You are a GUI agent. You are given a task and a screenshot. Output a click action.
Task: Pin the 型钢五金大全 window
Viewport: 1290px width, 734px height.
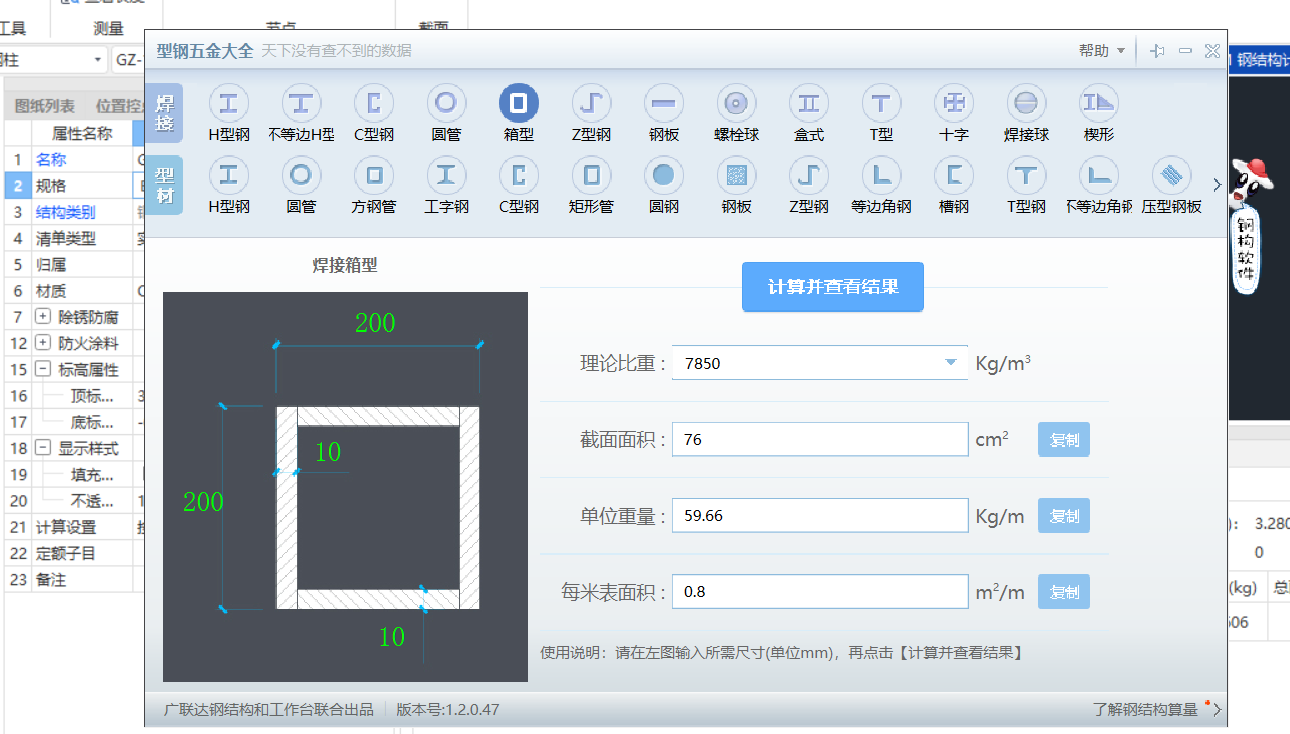click(x=1158, y=50)
